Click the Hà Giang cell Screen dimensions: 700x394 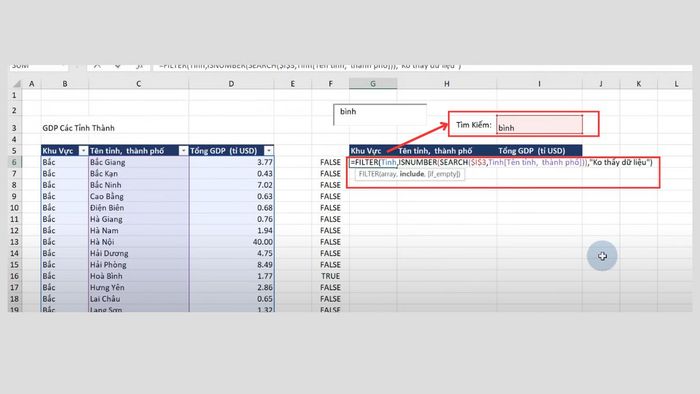pyautogui.click(x=138, y=219)
